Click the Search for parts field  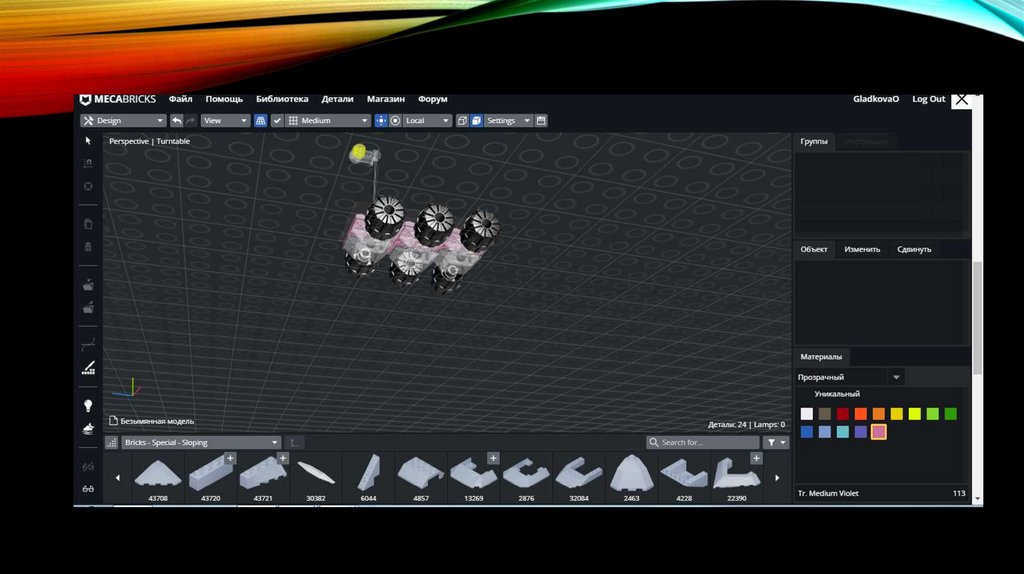pyautogui.click(x=703, y=442)
